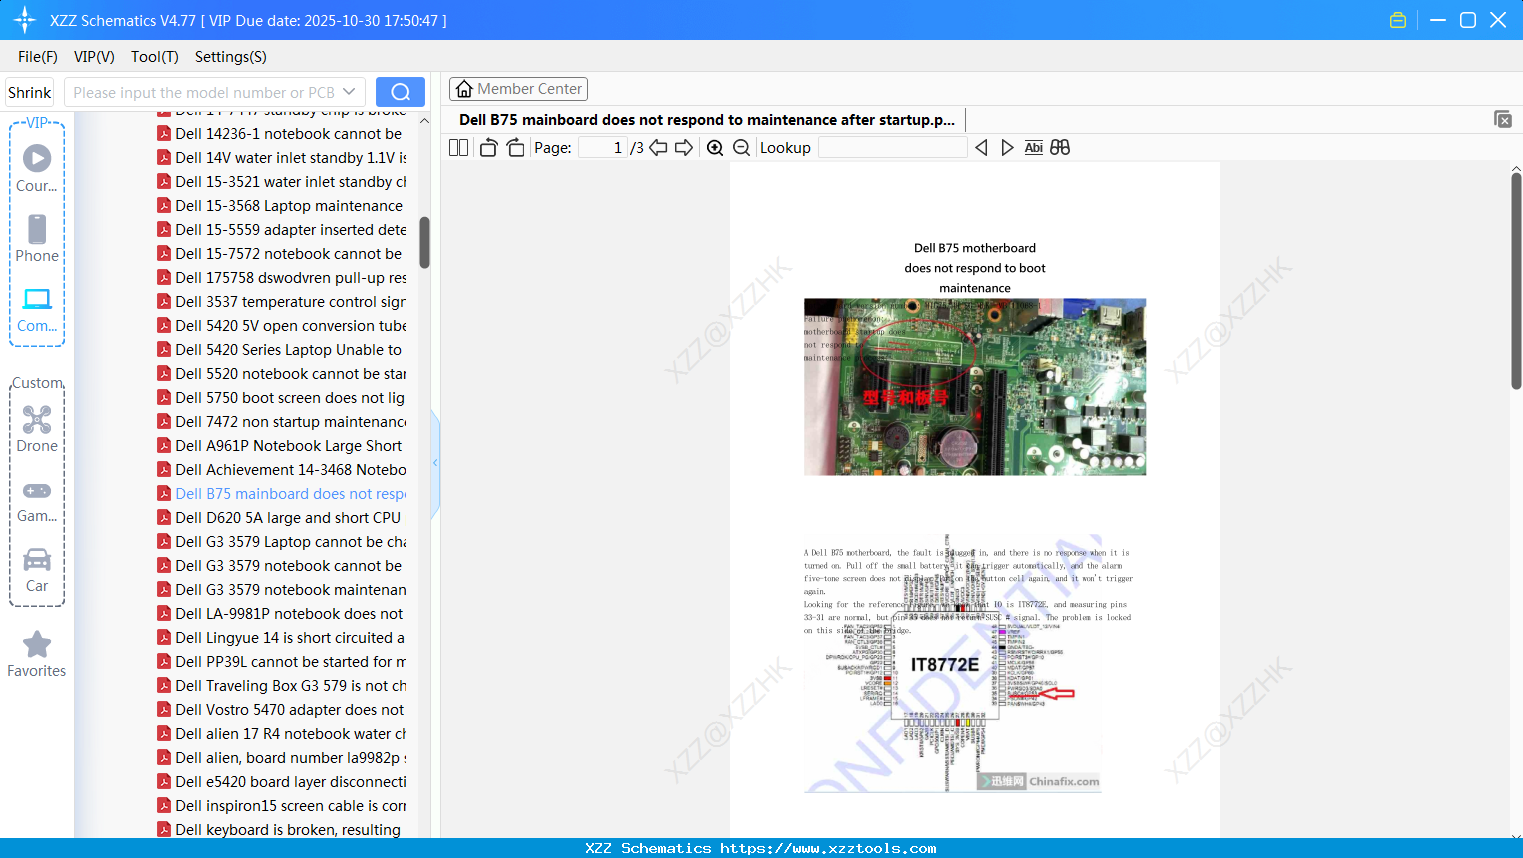Open 'Dell 5420 Series Laptop Unable to' file
Image resolution: width=1523 pixels, height=858 pixels.
282,350
